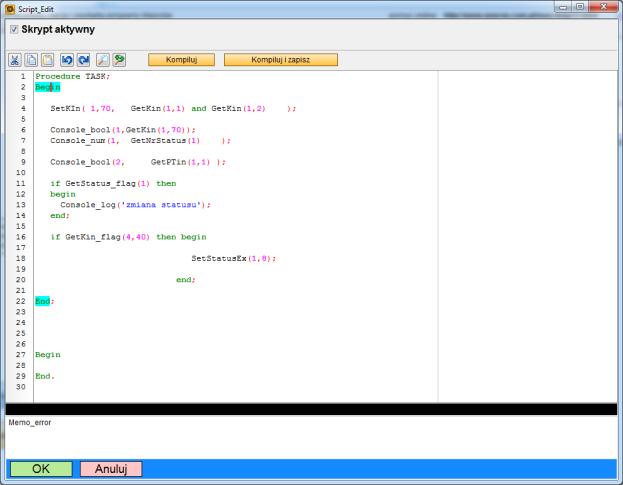Click Console_num on line 7
The height and width of the screenshot is (485, 623).
point(77,141)
